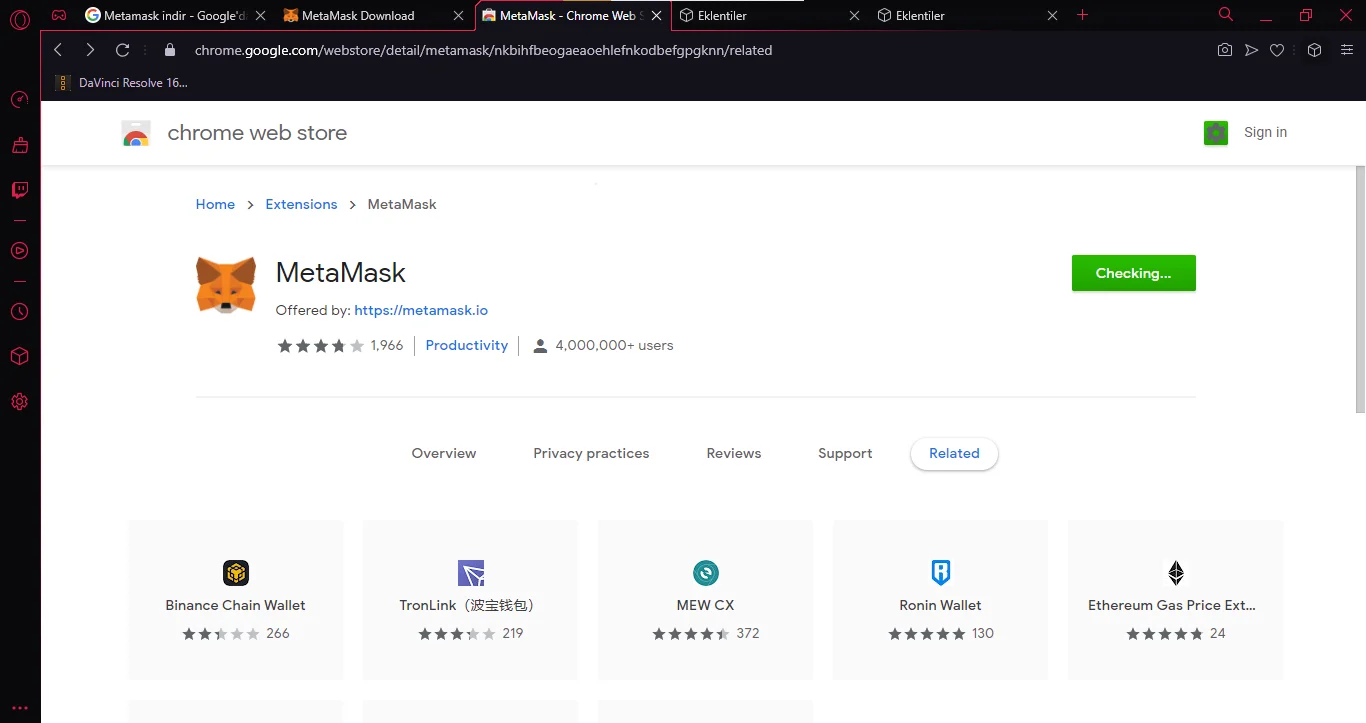Open the Reviews tab

coord(734,453)
